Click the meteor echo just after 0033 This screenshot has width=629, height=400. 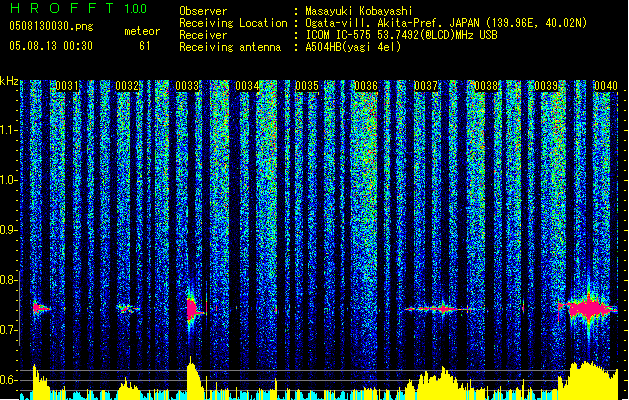tap(193, 309)
